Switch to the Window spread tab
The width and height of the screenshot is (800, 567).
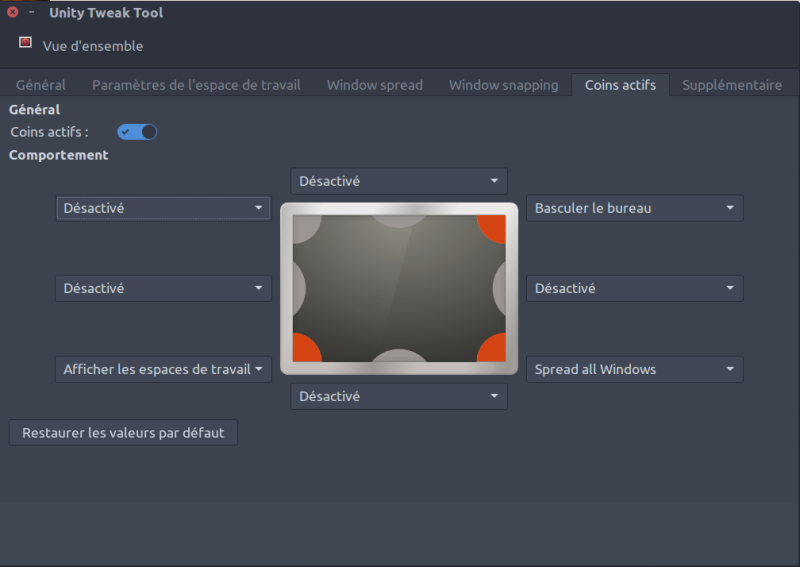click(x=375, y=85)
